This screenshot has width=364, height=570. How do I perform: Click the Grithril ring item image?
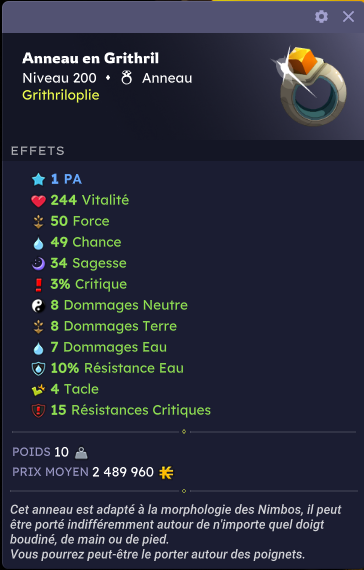click(309, 85)
